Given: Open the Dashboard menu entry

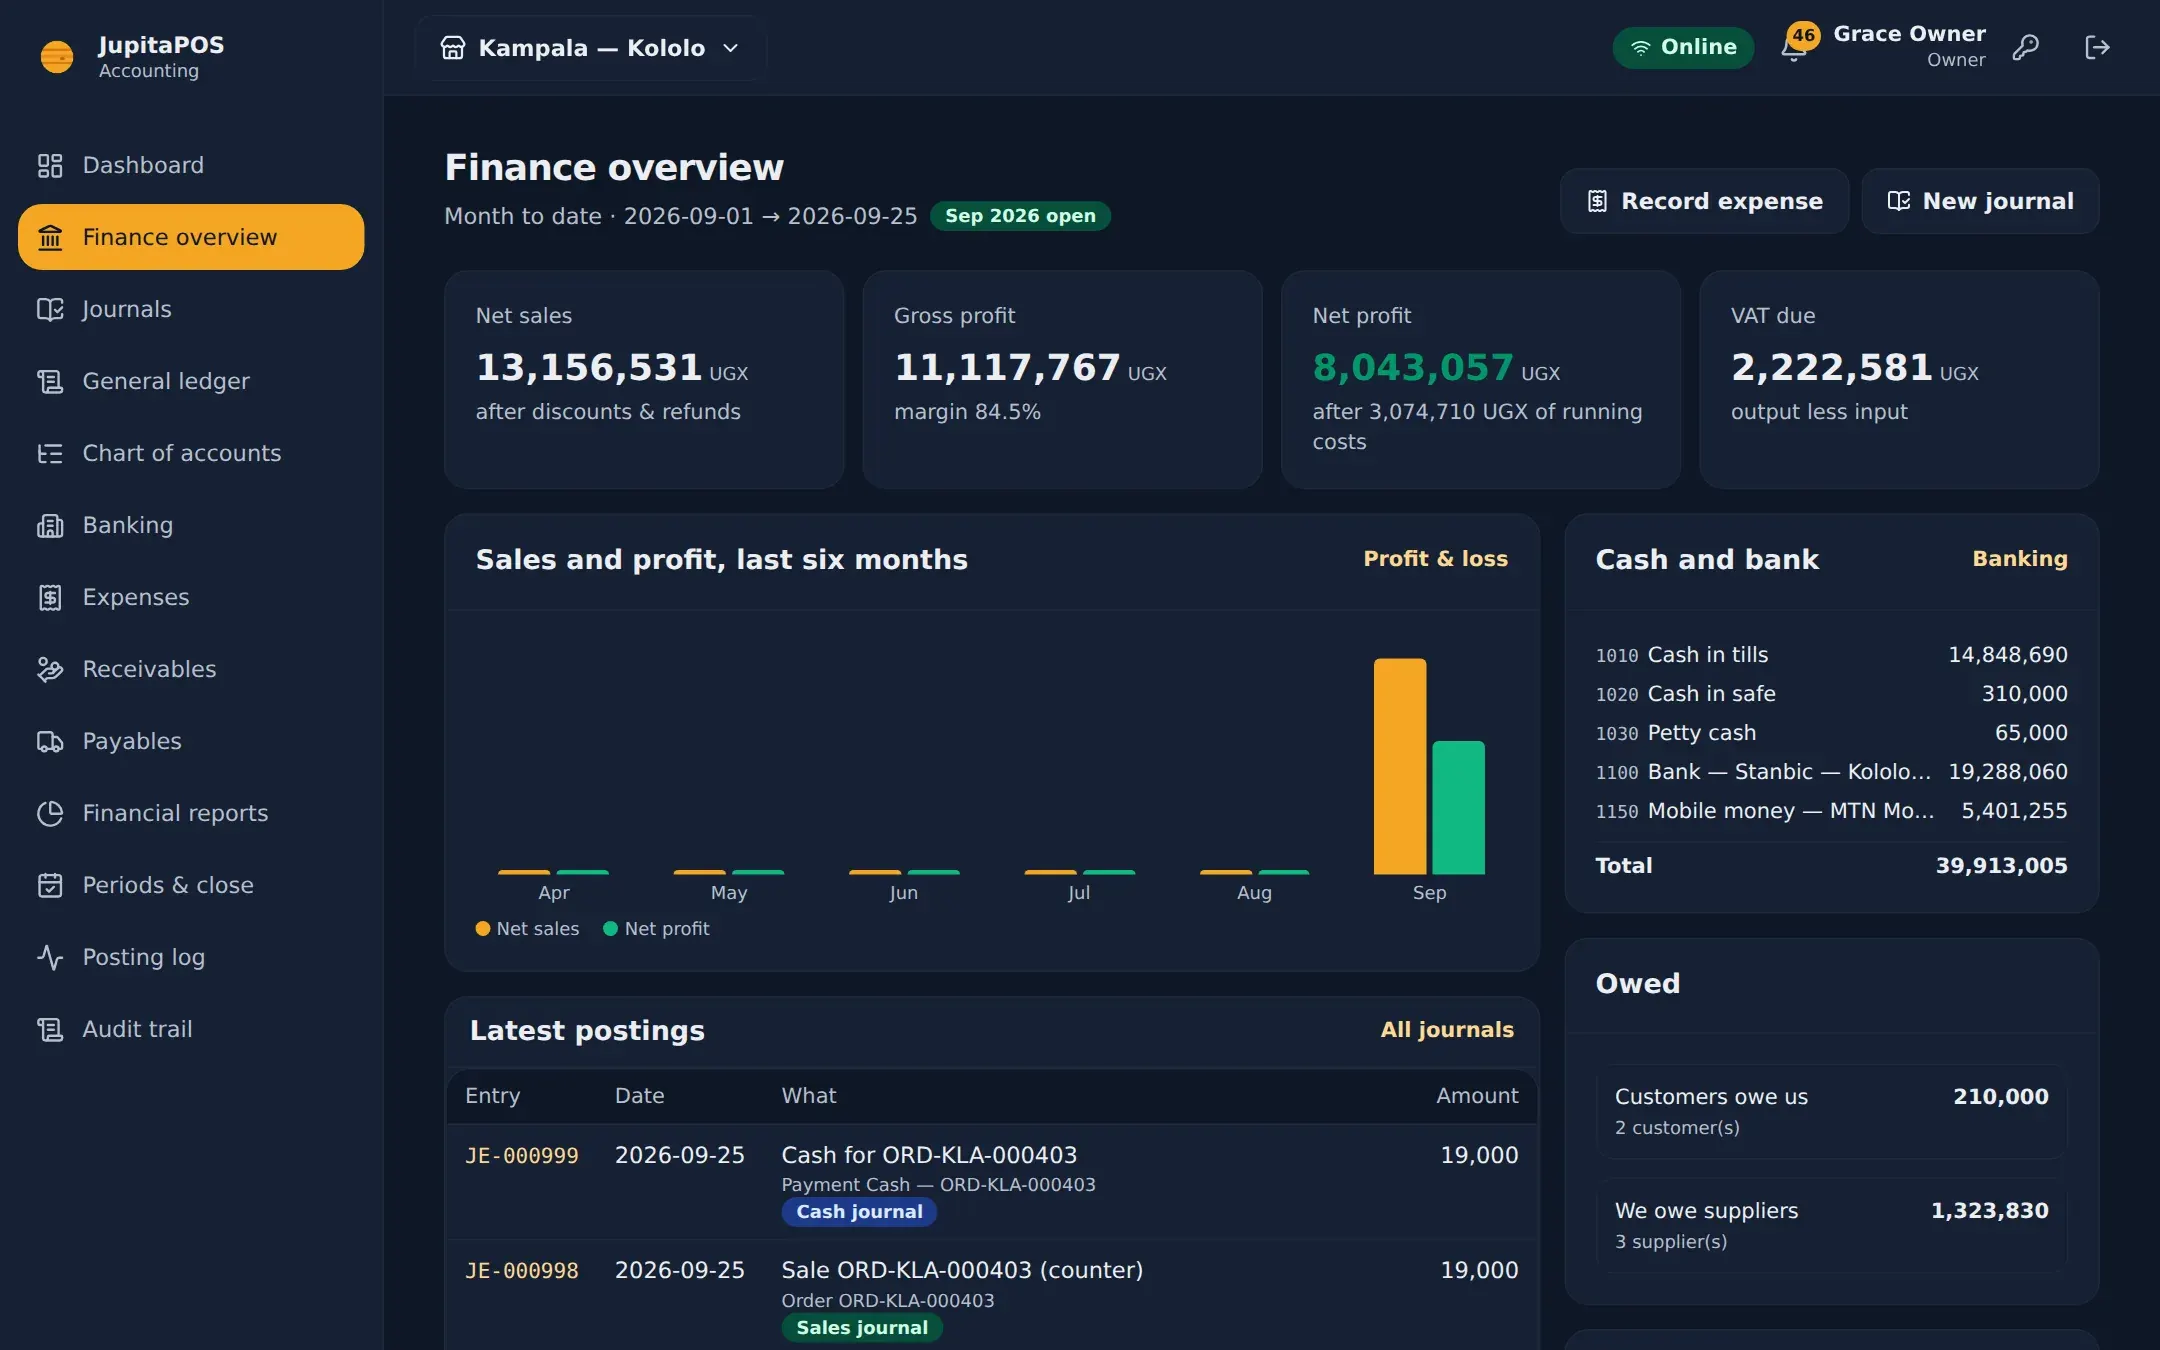Looking at the screenshot, I should click(x=191, y=165).
